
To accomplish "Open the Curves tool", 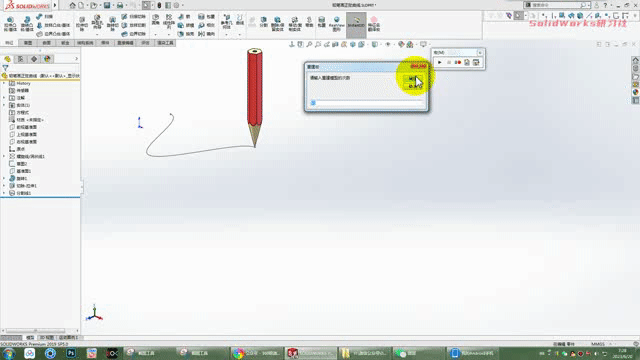I will [240, 20].
